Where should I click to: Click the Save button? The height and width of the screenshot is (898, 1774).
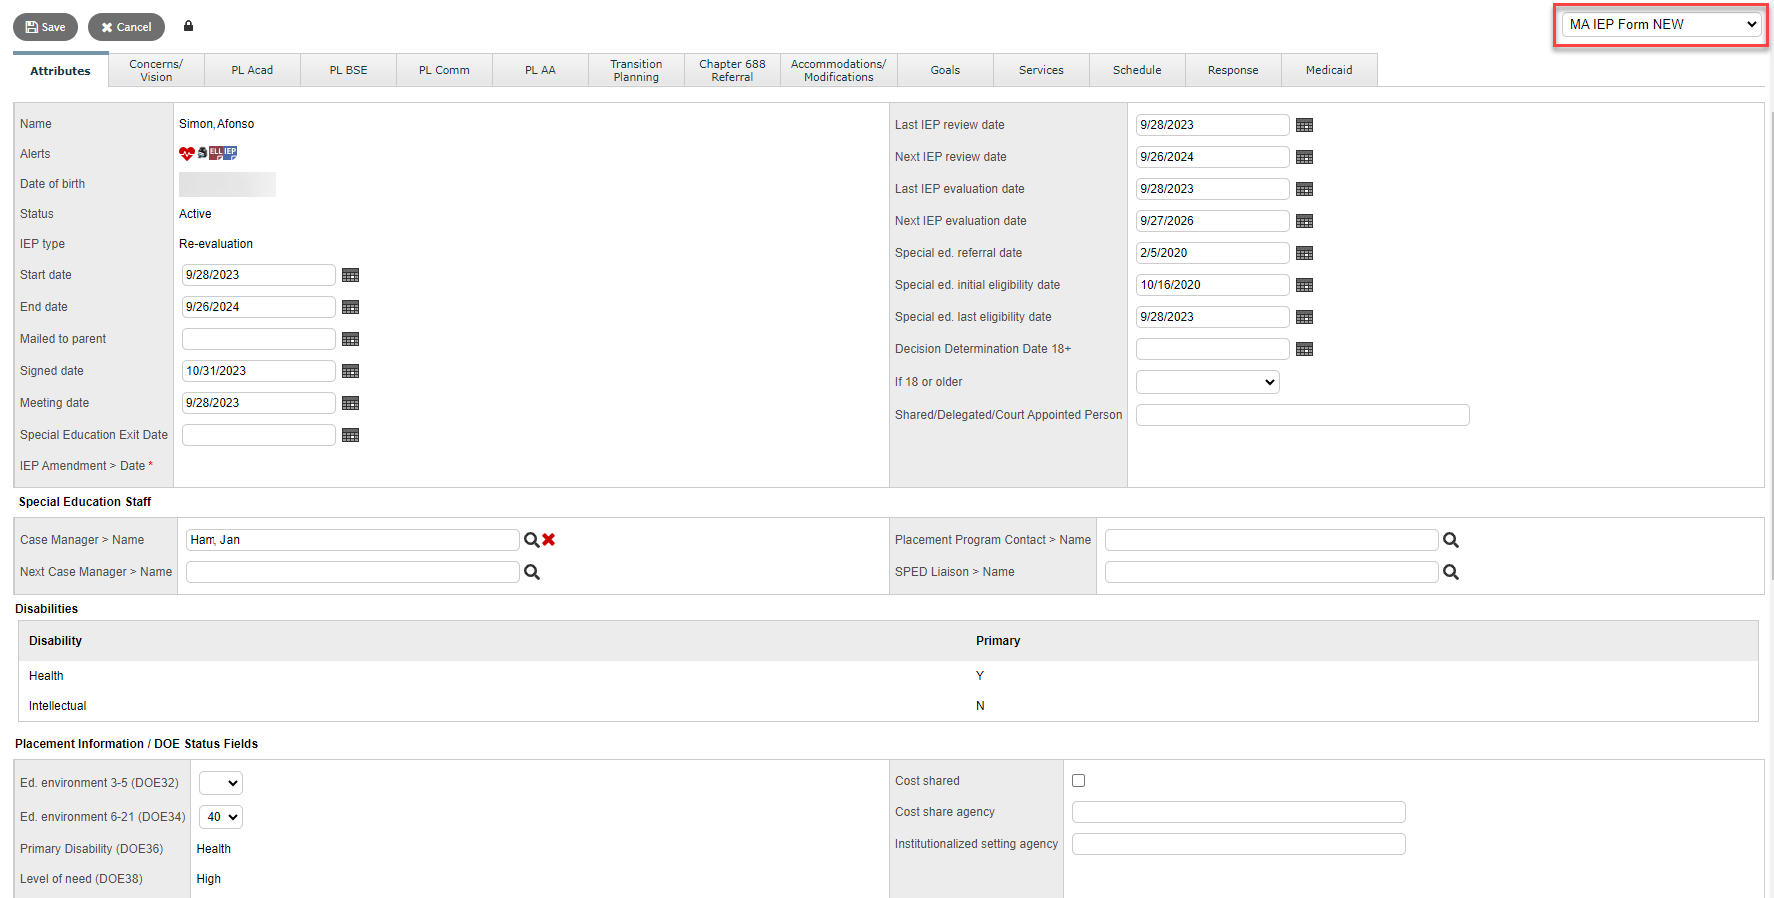click(x=45, y=27)
